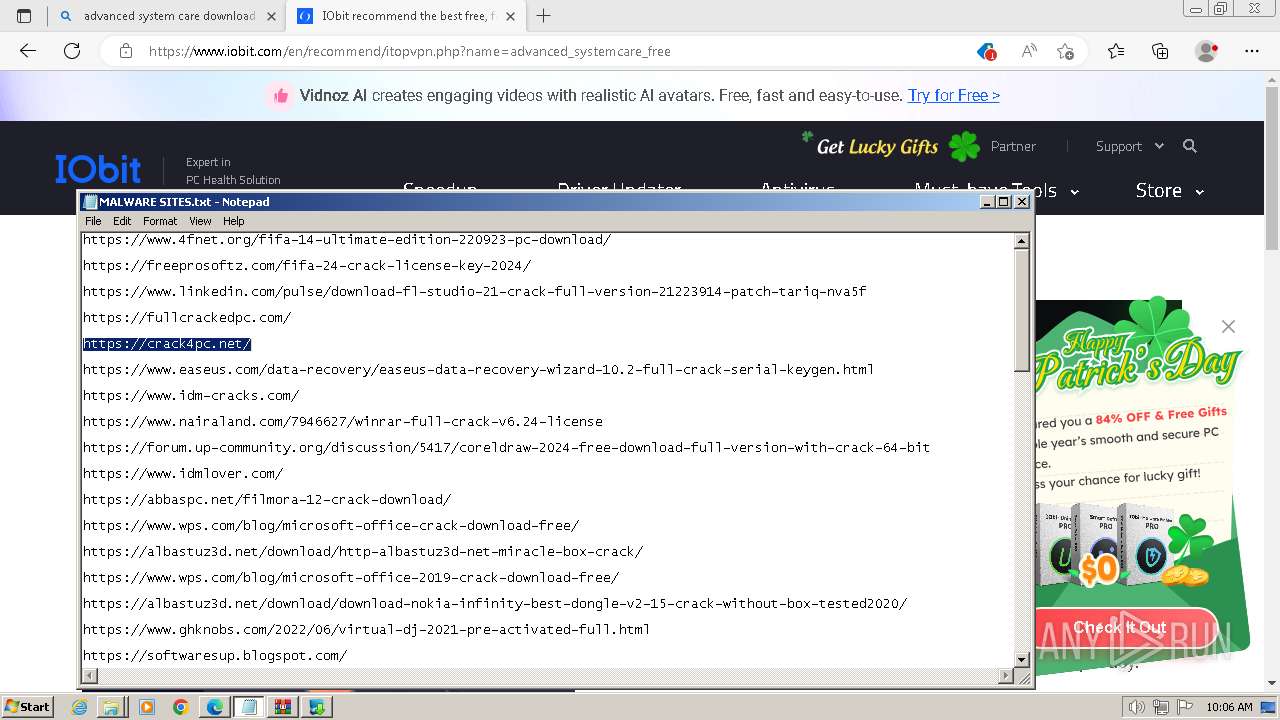This screenshot has height=720, width=1280.
Task: Expand the Support dropdown
Action: click(1130, 146)
